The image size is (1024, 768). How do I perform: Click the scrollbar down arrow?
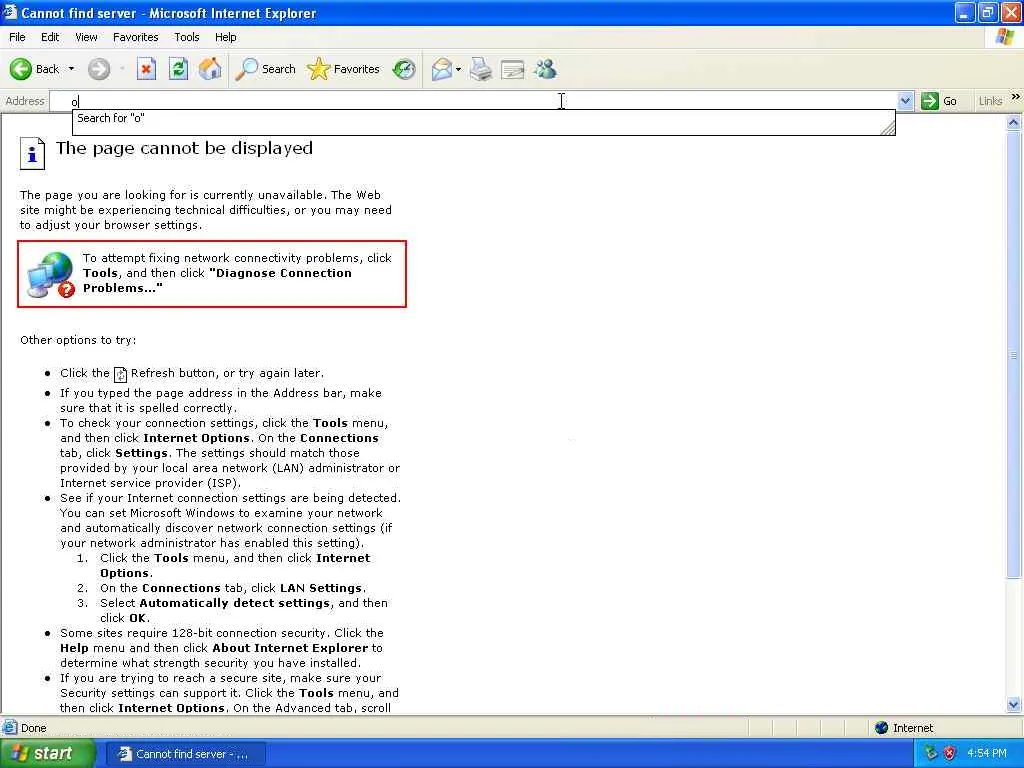(x=1014, y=704)
